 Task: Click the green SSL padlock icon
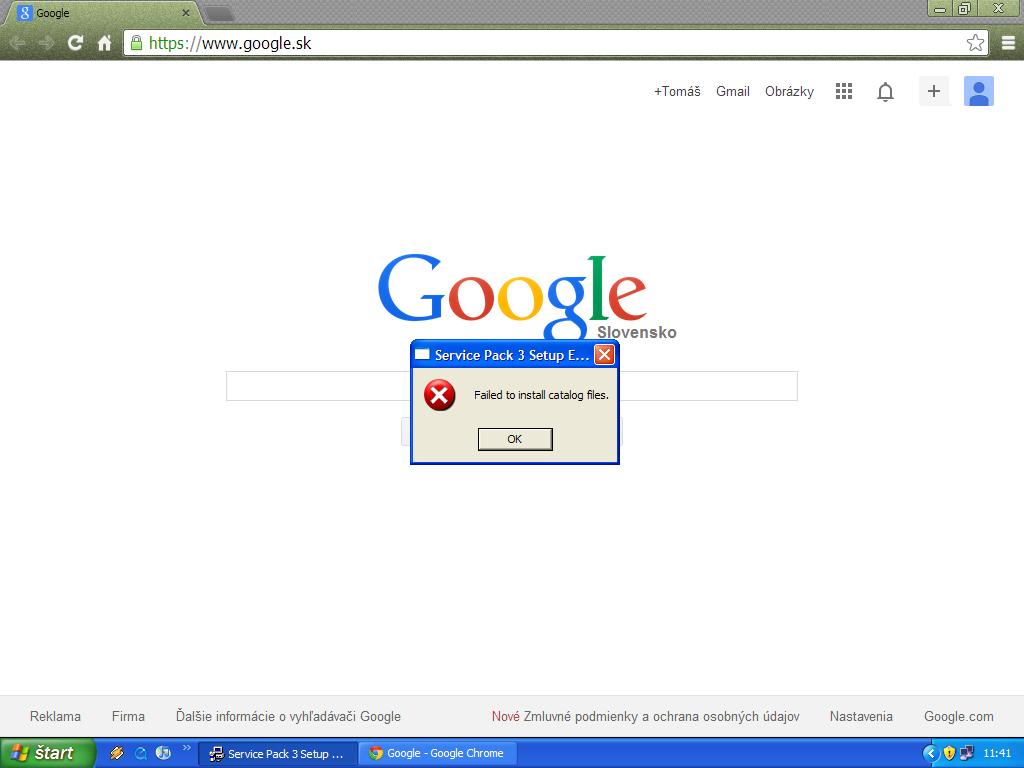pos(136,43)
